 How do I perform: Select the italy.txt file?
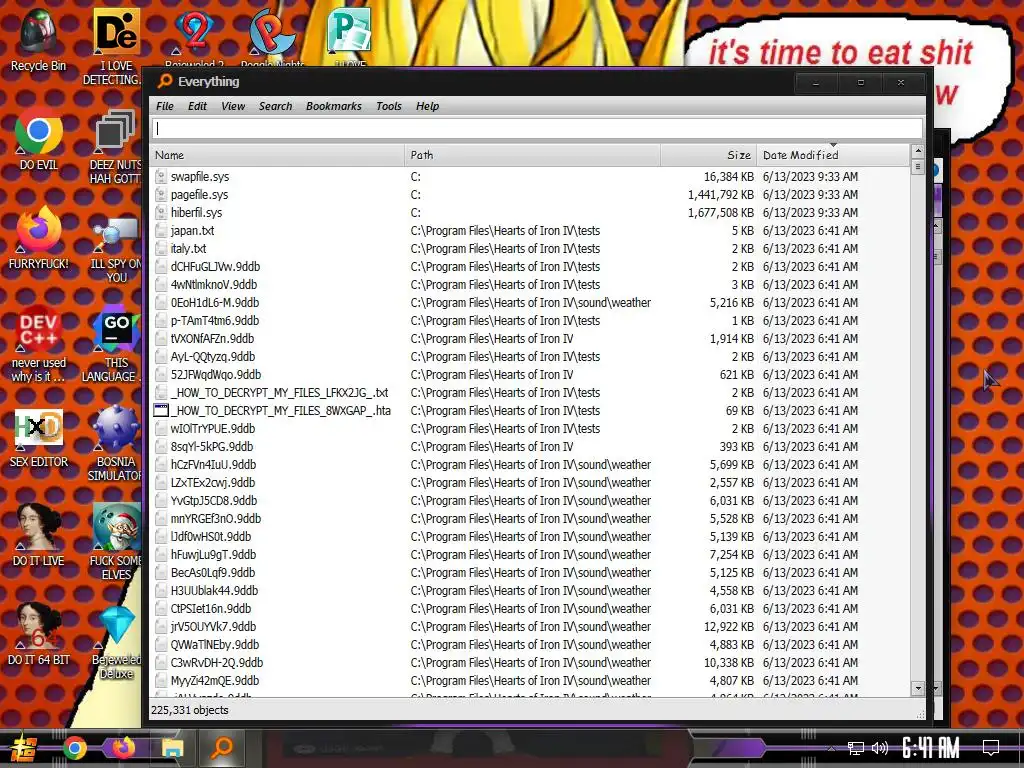pos(188,249)
